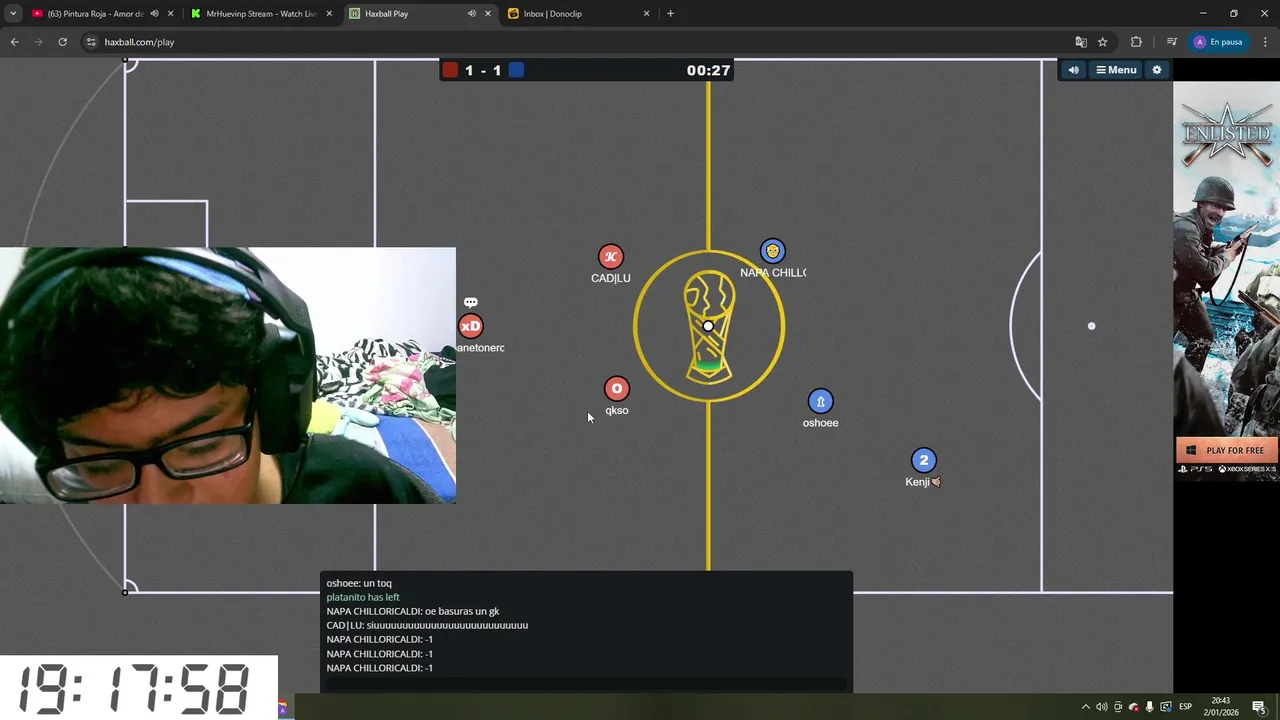Bookmark this page with star icon
The image size is (1280, 720).
(x=1102, y=42)
